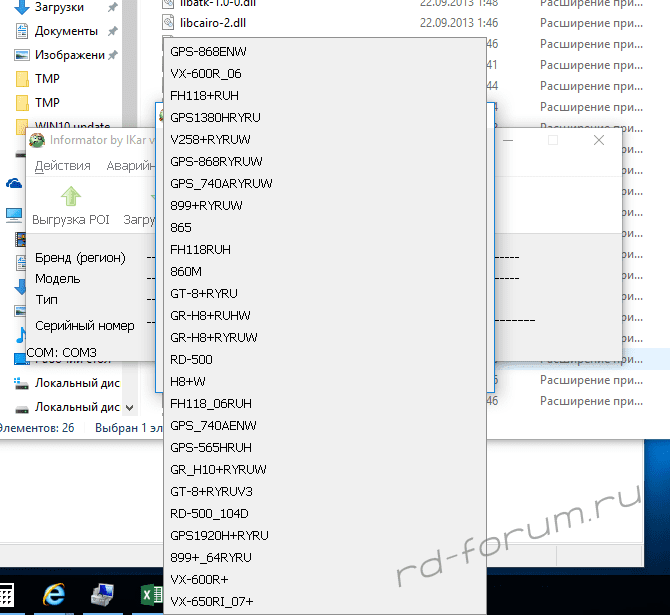The width and height of the screenshot is (670, 615).
Task: Choose GR-H8+RUHW from the list
Action: click(x=325, y=316)
